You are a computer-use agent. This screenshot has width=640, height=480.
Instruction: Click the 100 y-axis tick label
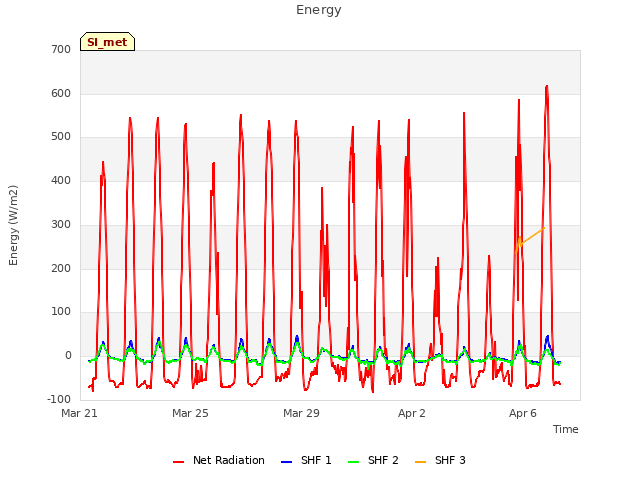(61, 312)
